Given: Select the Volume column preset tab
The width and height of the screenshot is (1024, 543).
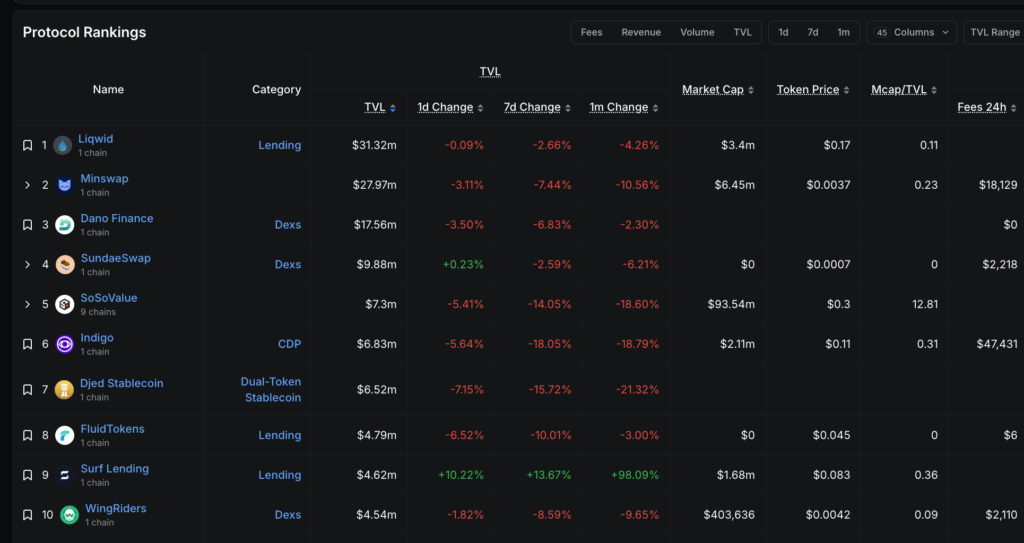Looking at the screenshot, I should [x=697, y=32].
